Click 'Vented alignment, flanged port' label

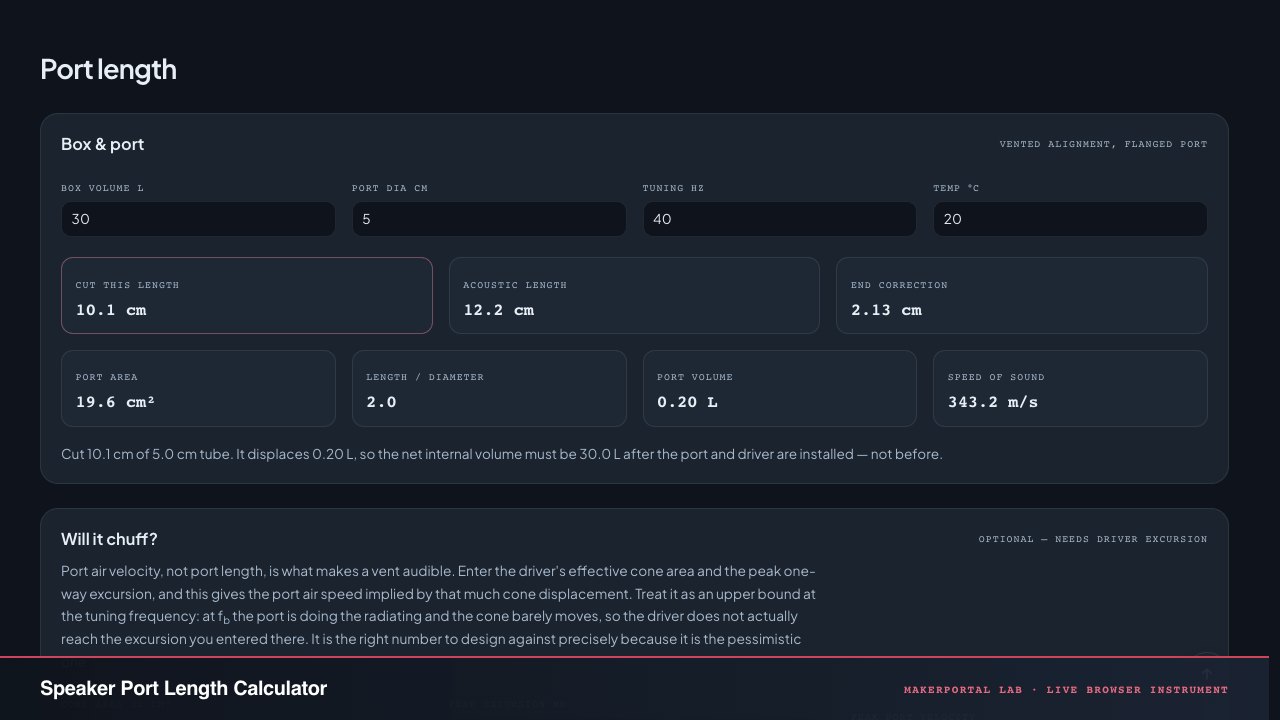1103,144
